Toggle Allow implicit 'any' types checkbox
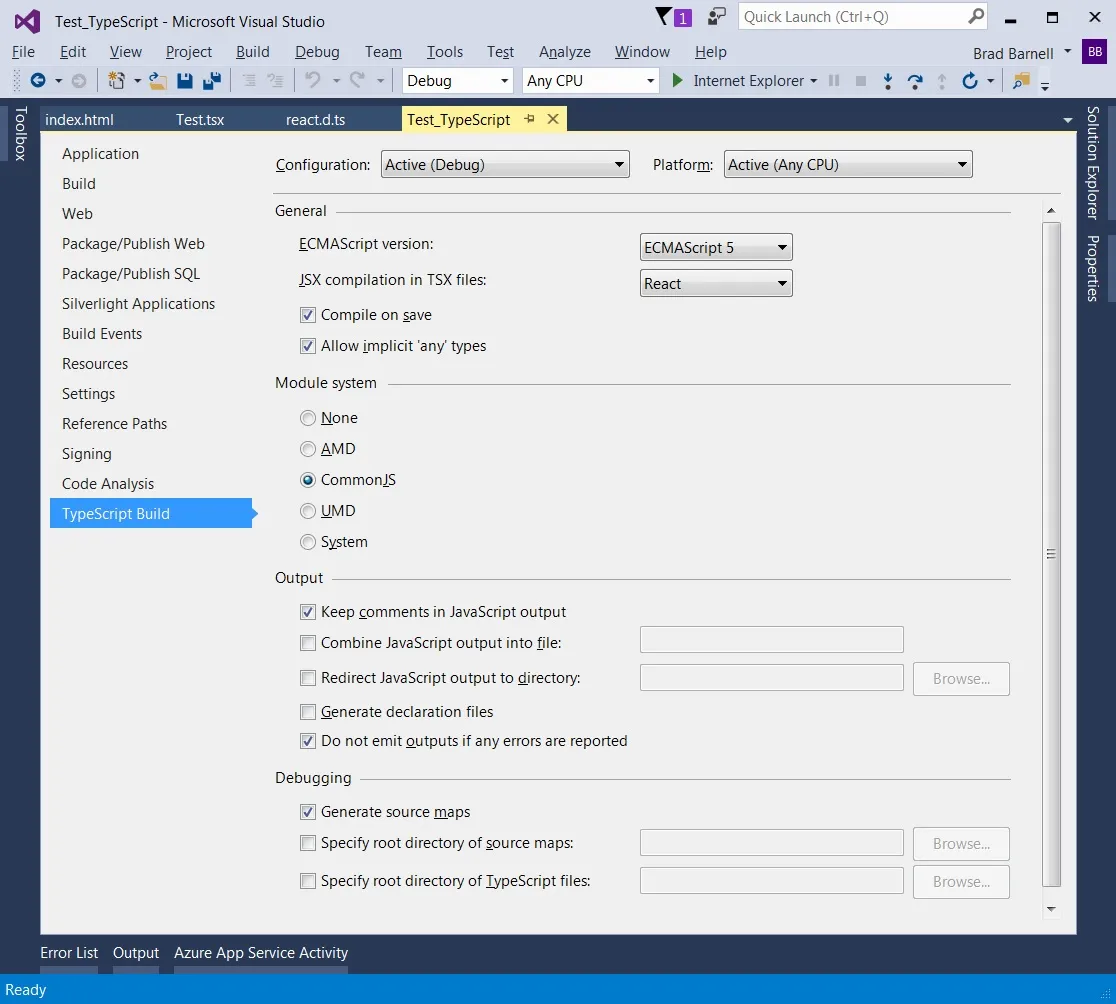 pyautogui.click(x=307, y=346)
